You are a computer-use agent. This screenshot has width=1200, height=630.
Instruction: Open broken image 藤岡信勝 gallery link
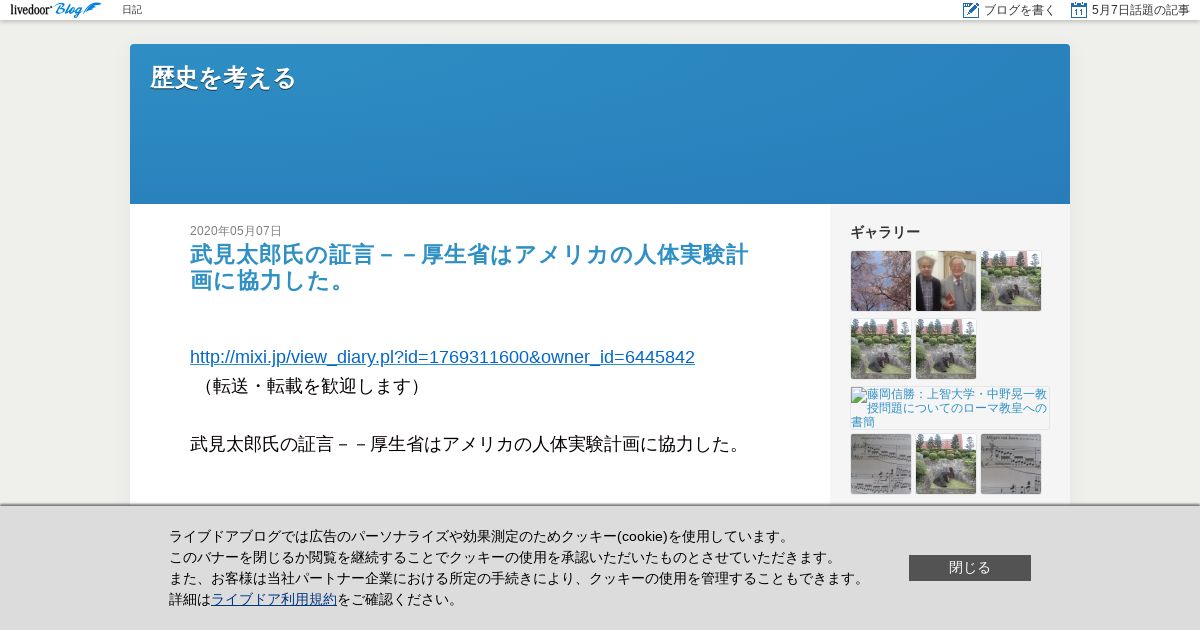[950, 408]
